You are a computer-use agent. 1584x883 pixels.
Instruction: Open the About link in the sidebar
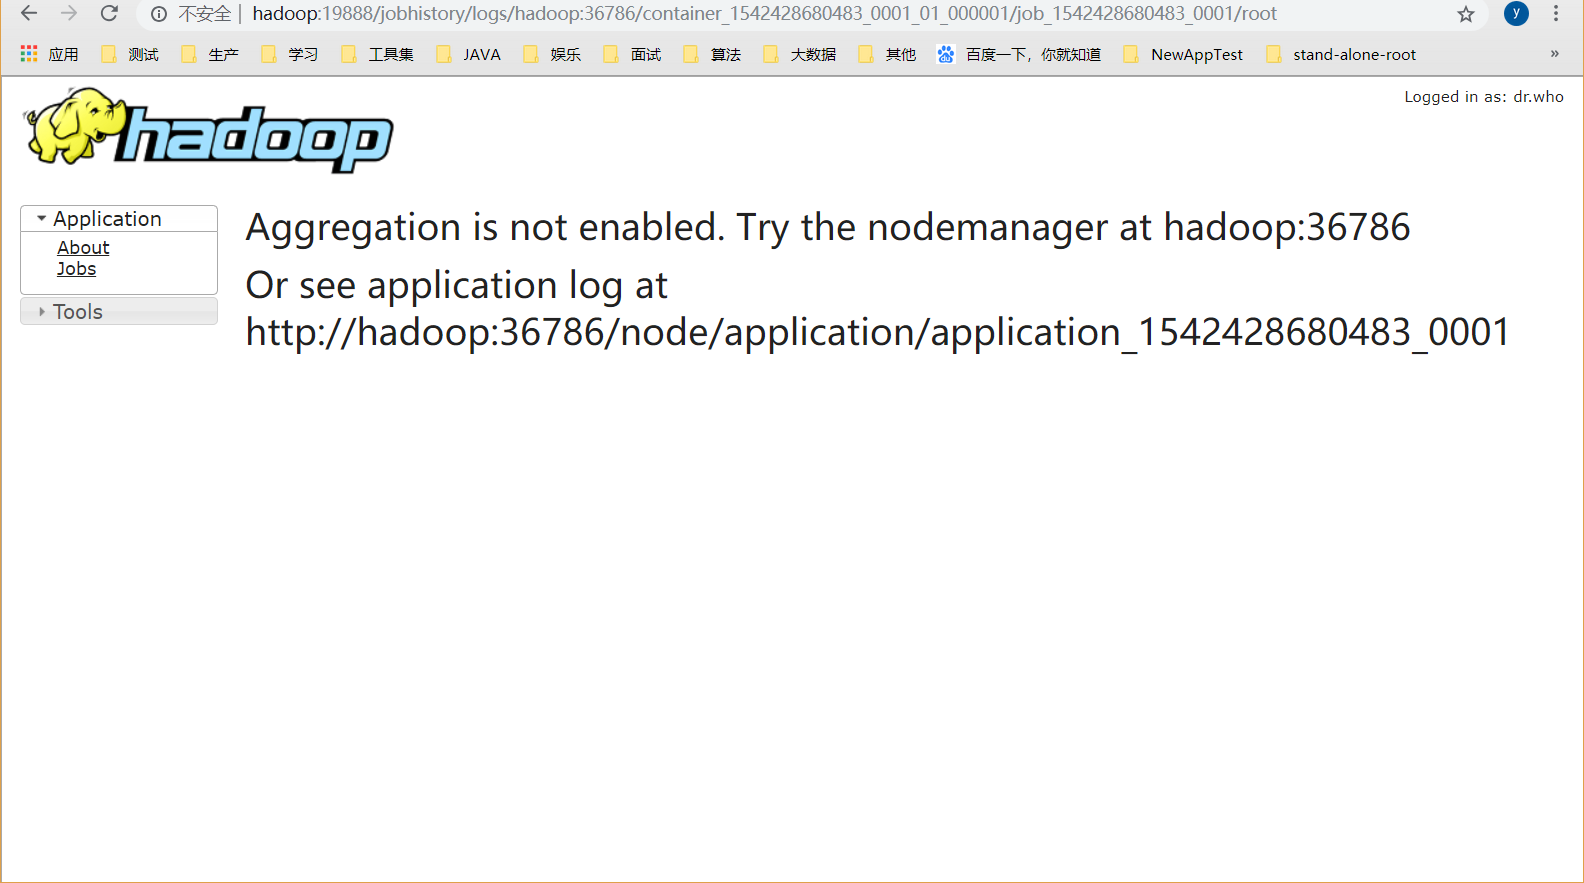point(83,248)
